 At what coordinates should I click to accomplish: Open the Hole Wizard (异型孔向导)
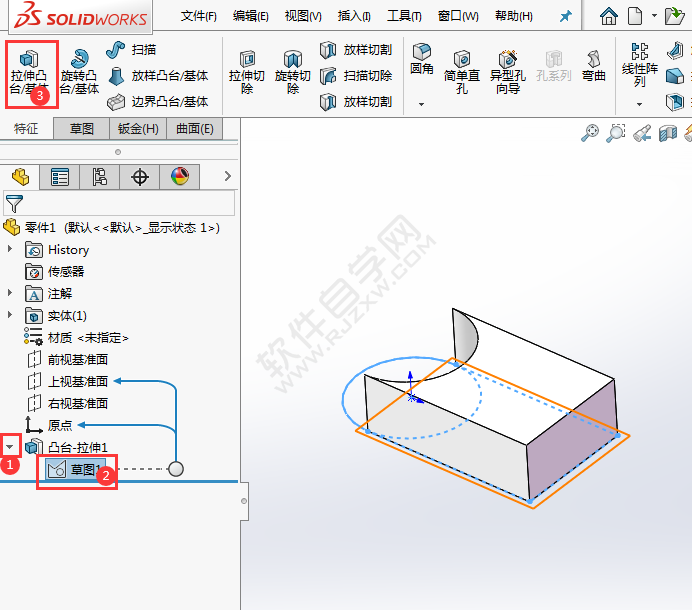508,73
